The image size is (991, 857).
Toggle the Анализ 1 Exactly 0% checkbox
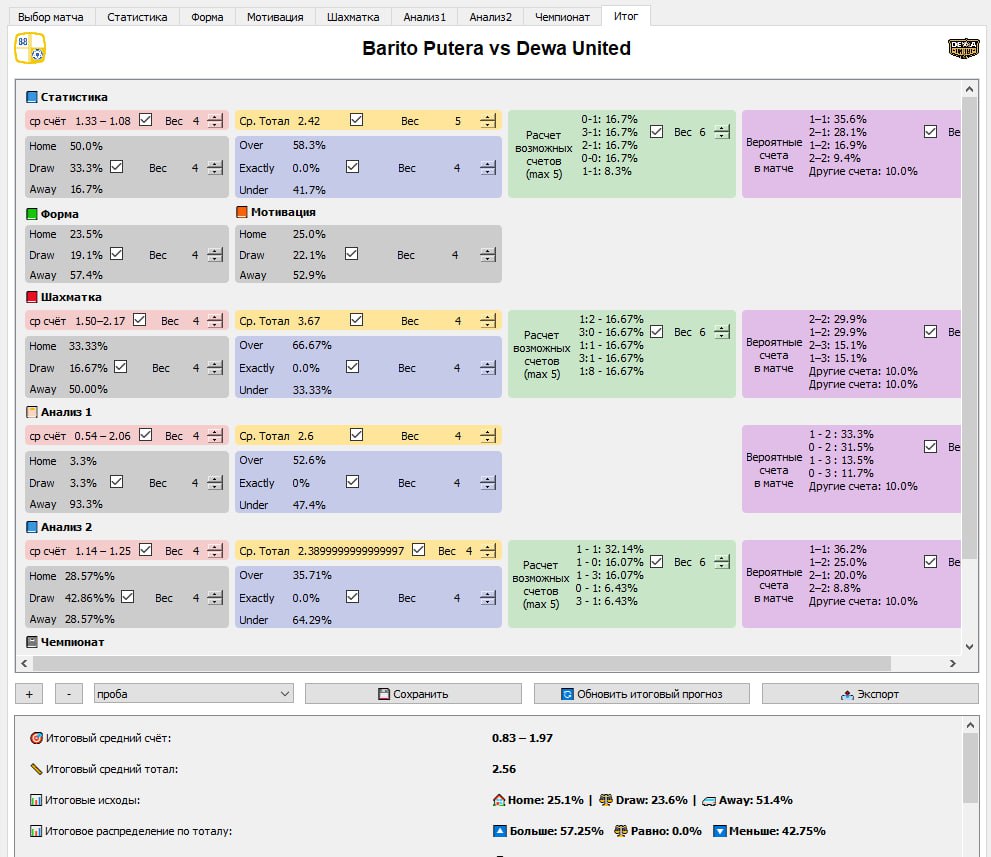click(353, 481)
